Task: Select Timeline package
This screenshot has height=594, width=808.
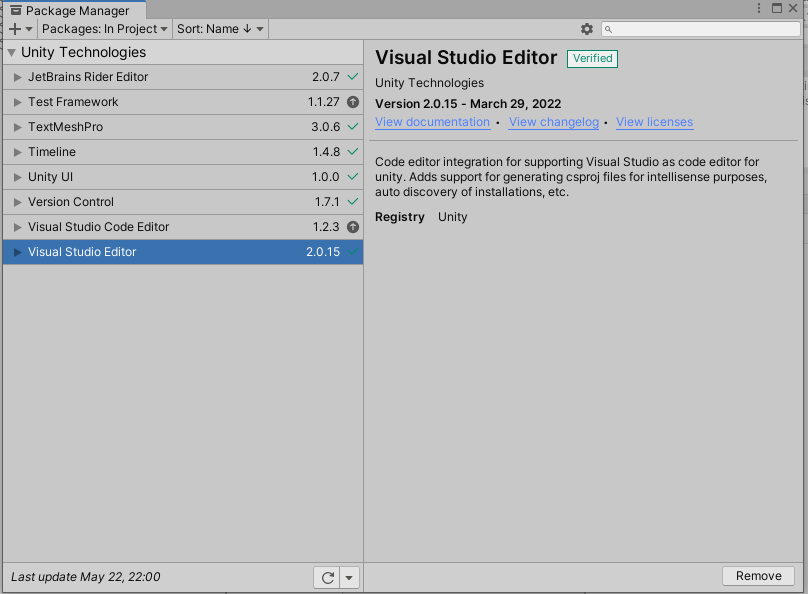Action: [x=183, y=152]
